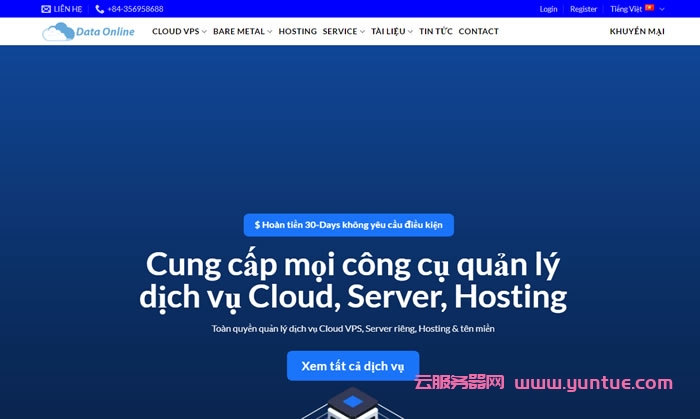700x419 pixels.
Task: Open the TIN TỨC news page
Action: 435,32
